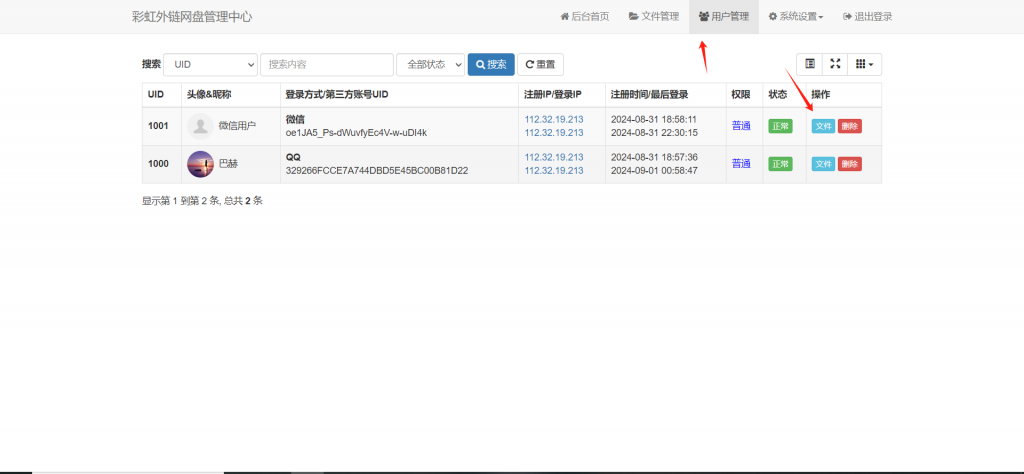Click the 彩虹外链网盘管理中心 brand title
Screen dimensions: 1024x474
point(192,17)
